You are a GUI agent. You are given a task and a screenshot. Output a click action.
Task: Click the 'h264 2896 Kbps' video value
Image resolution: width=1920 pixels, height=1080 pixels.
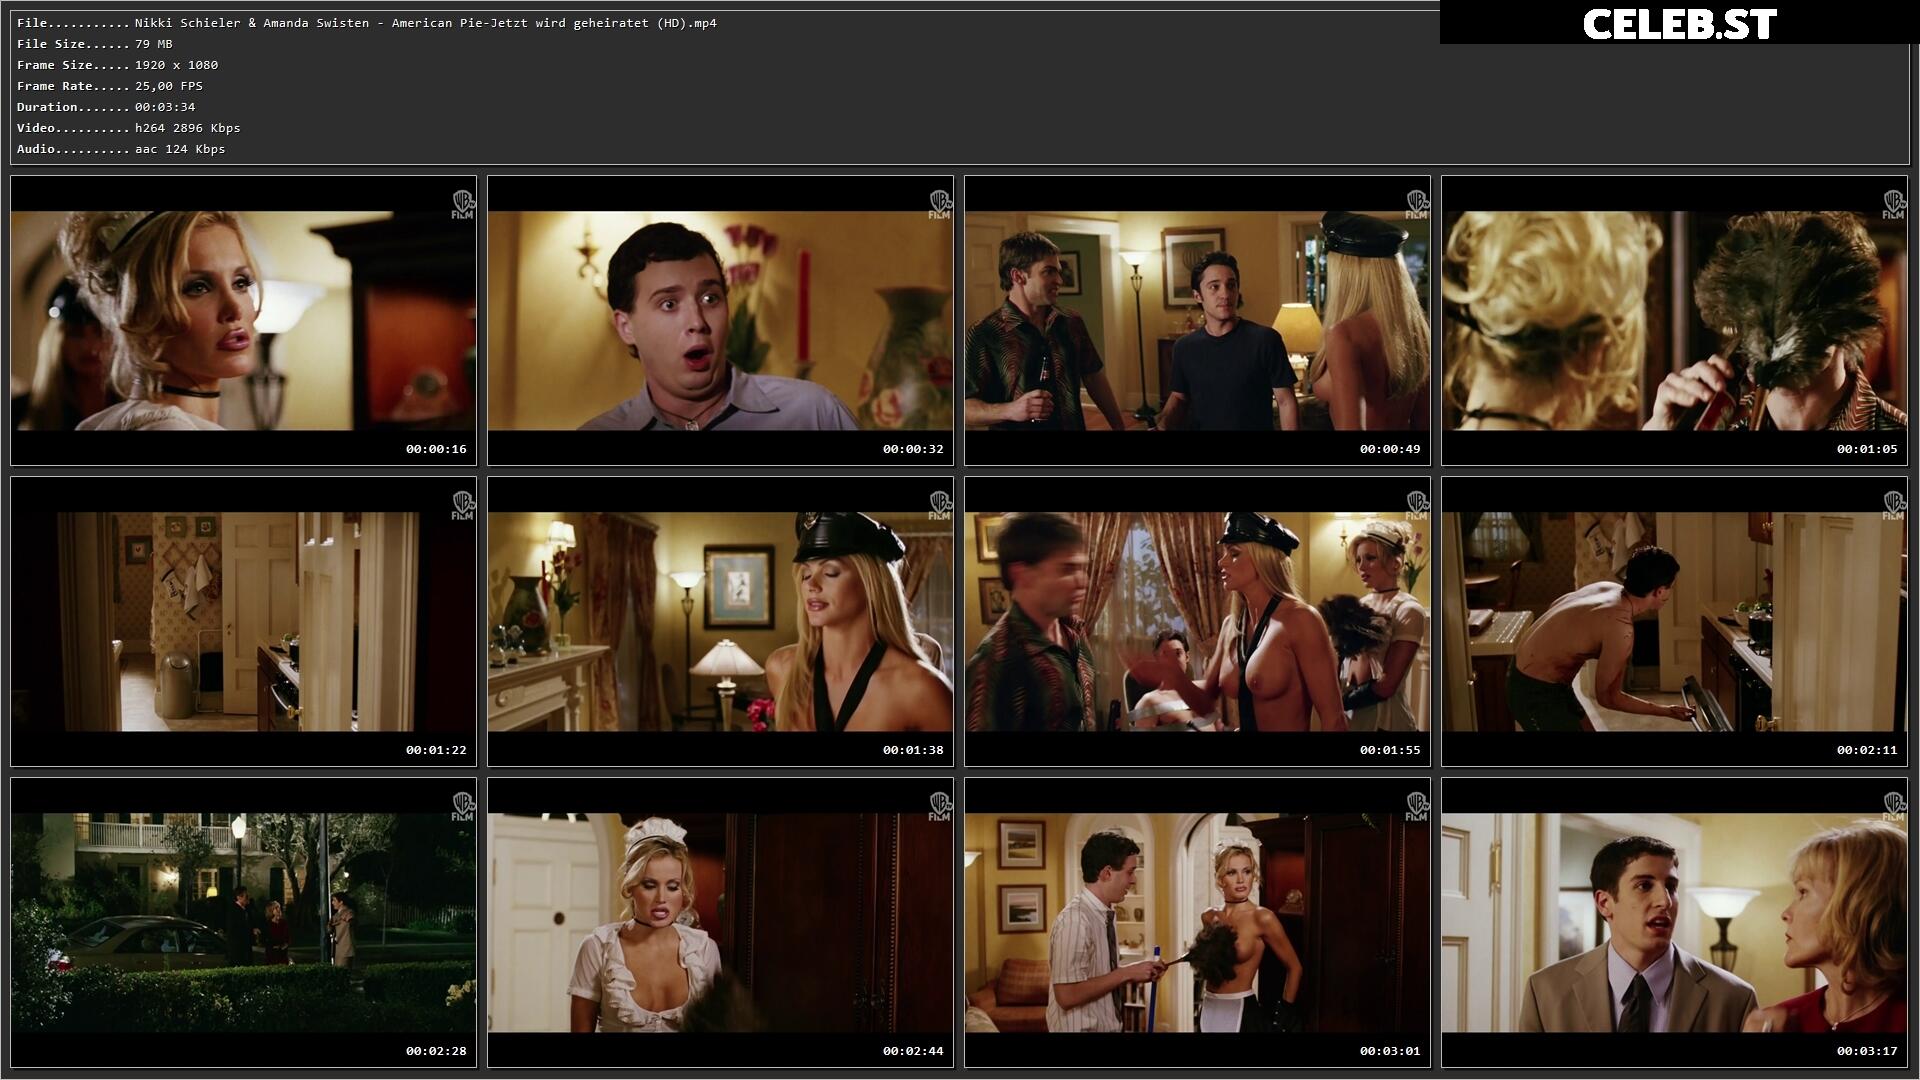[x=188, y=128]
